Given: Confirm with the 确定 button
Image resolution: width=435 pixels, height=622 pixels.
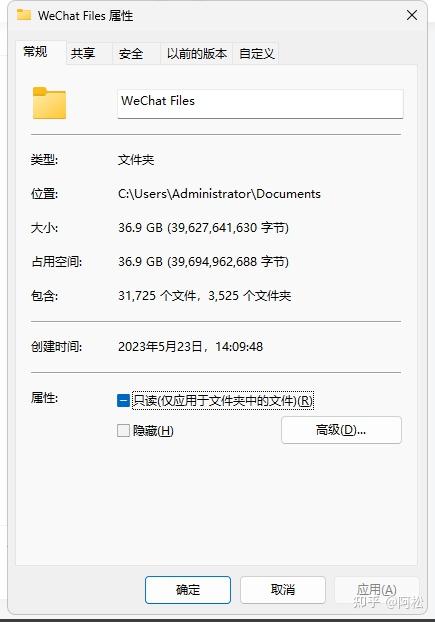Looking at the screenshot, I should point(188,590).
